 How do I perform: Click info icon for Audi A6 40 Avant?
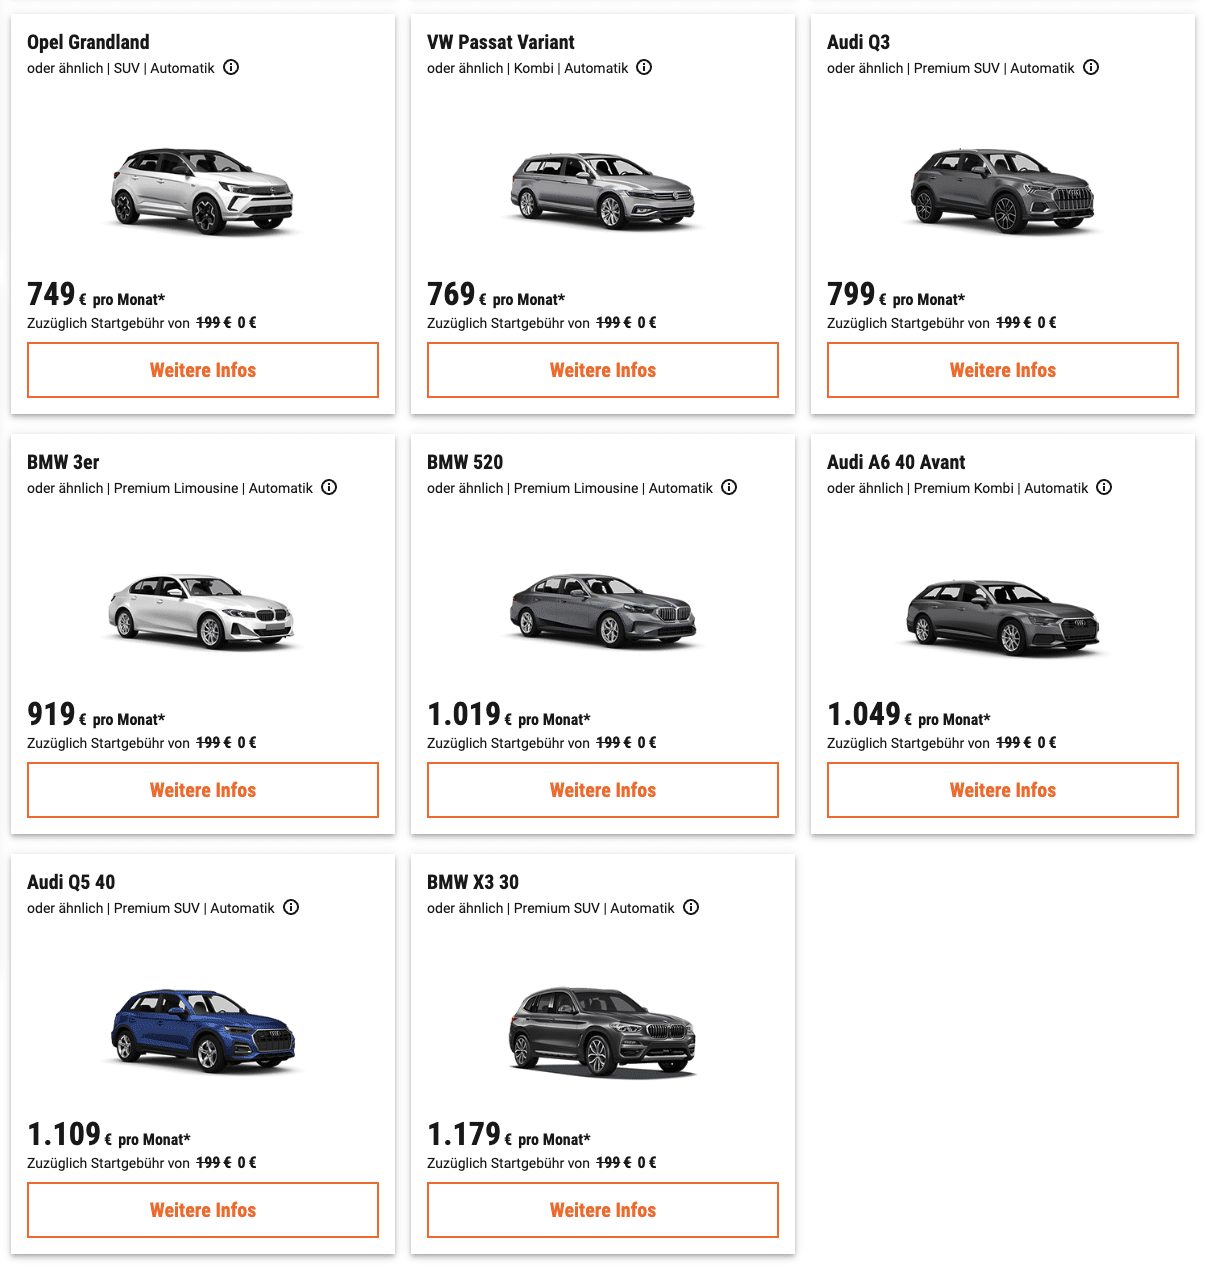click(1104, 488)
